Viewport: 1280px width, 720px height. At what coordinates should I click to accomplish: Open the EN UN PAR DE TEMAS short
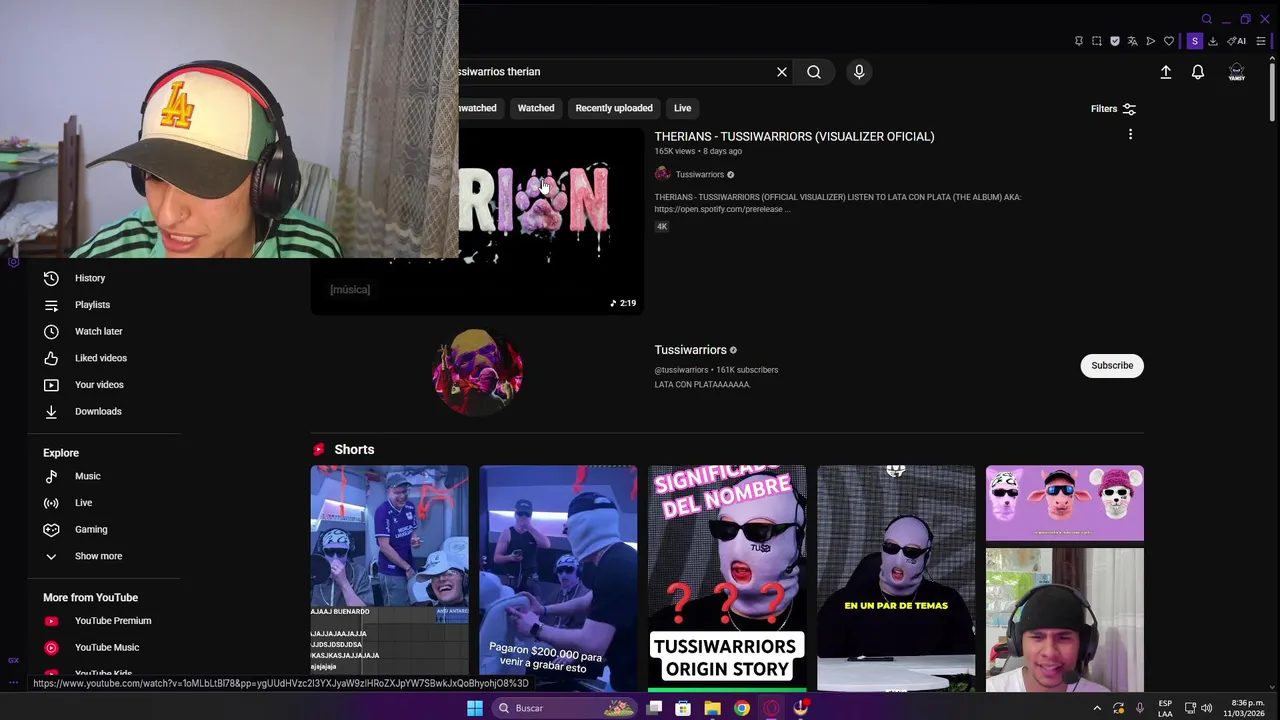[x=896, y=578]
